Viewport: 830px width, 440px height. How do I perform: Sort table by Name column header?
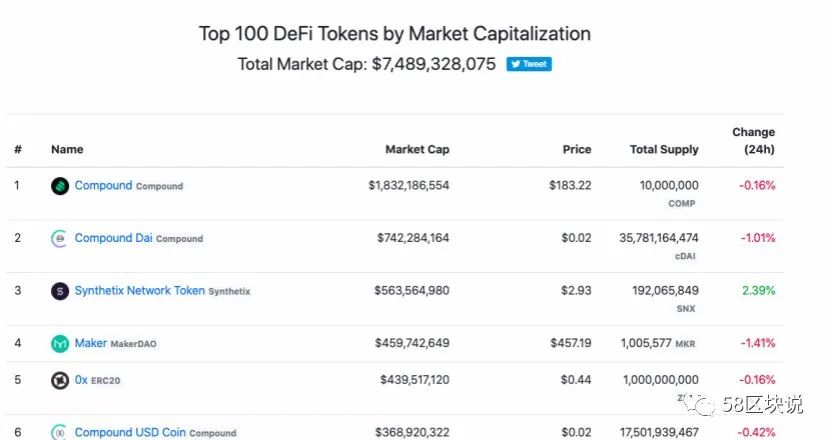pos(67,150)
